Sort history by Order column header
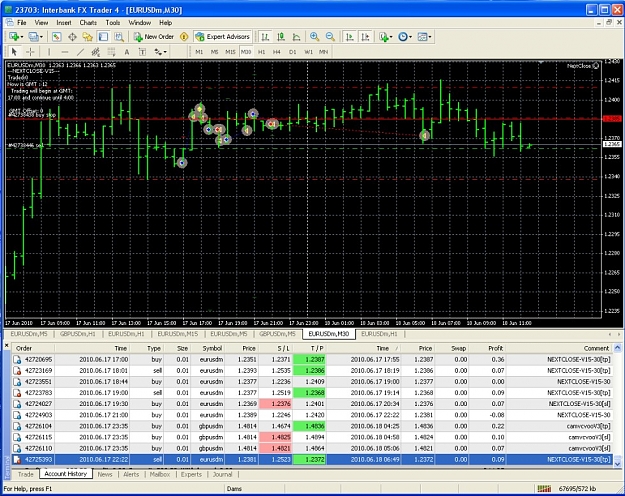Image resolution: width=625 pixels, height=496 pixels. point(33,348)
